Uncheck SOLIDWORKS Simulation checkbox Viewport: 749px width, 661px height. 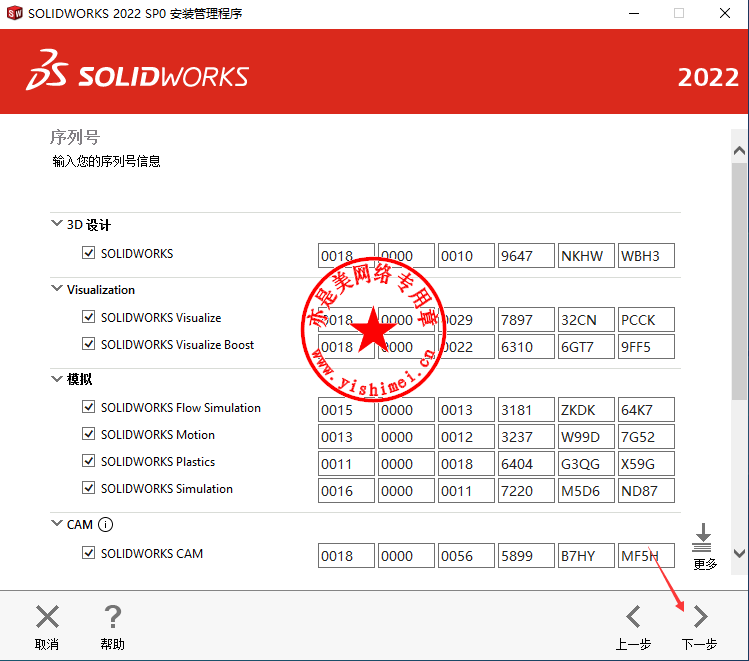pyautogui.click(x=88, y=488)
